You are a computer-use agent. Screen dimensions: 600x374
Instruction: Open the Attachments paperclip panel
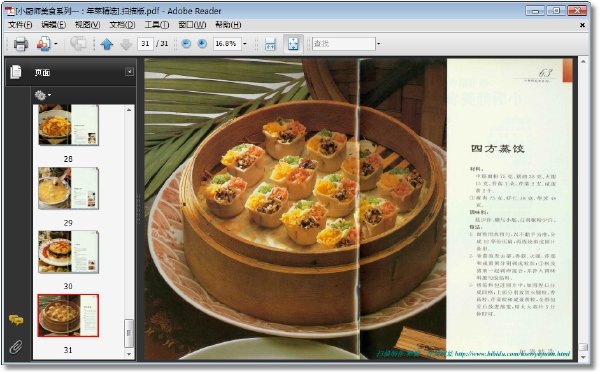click(16, 346)
